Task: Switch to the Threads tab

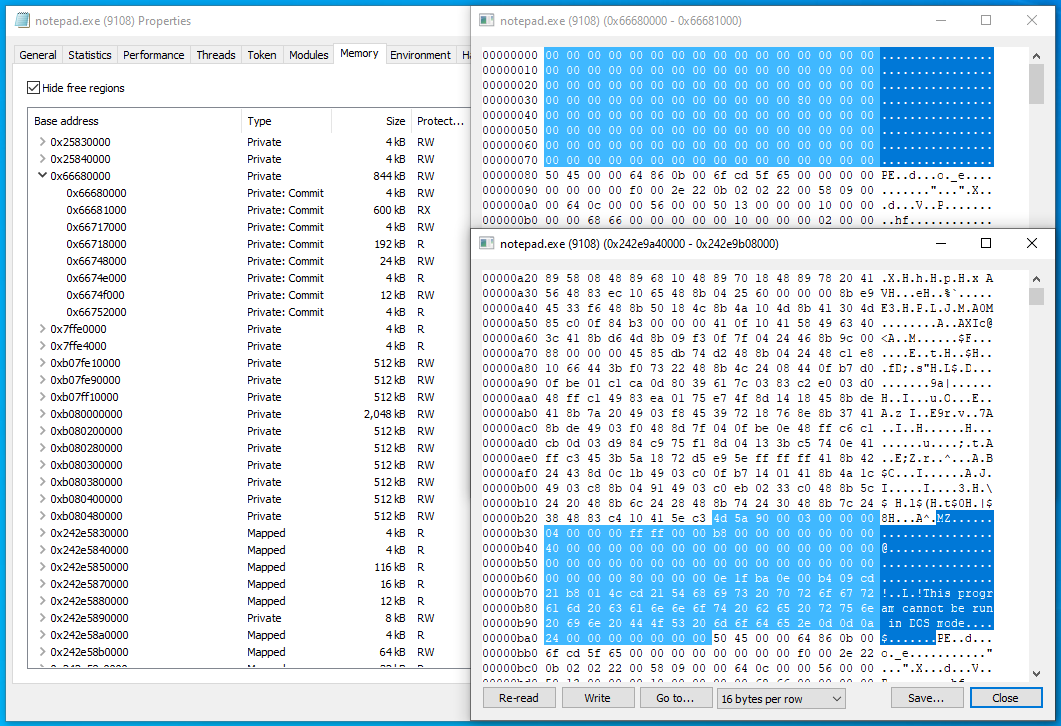Action: pos(216,55)
